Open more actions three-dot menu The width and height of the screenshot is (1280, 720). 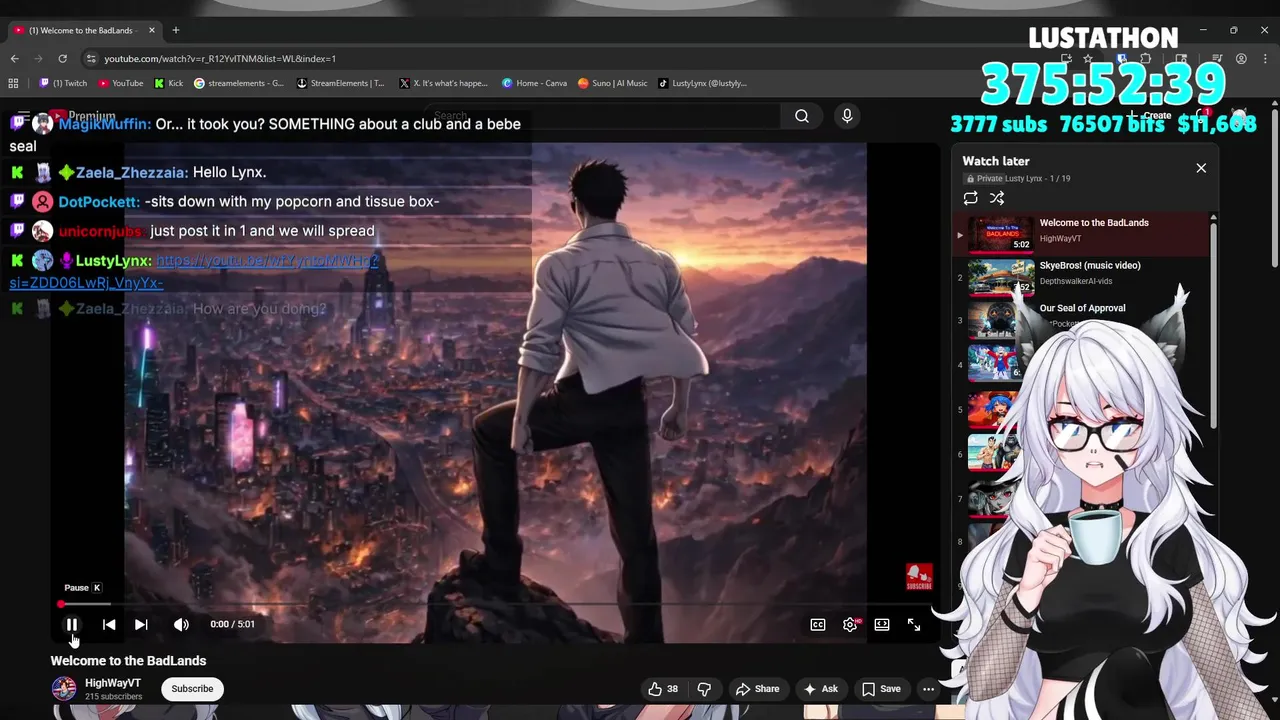[928, 689]
